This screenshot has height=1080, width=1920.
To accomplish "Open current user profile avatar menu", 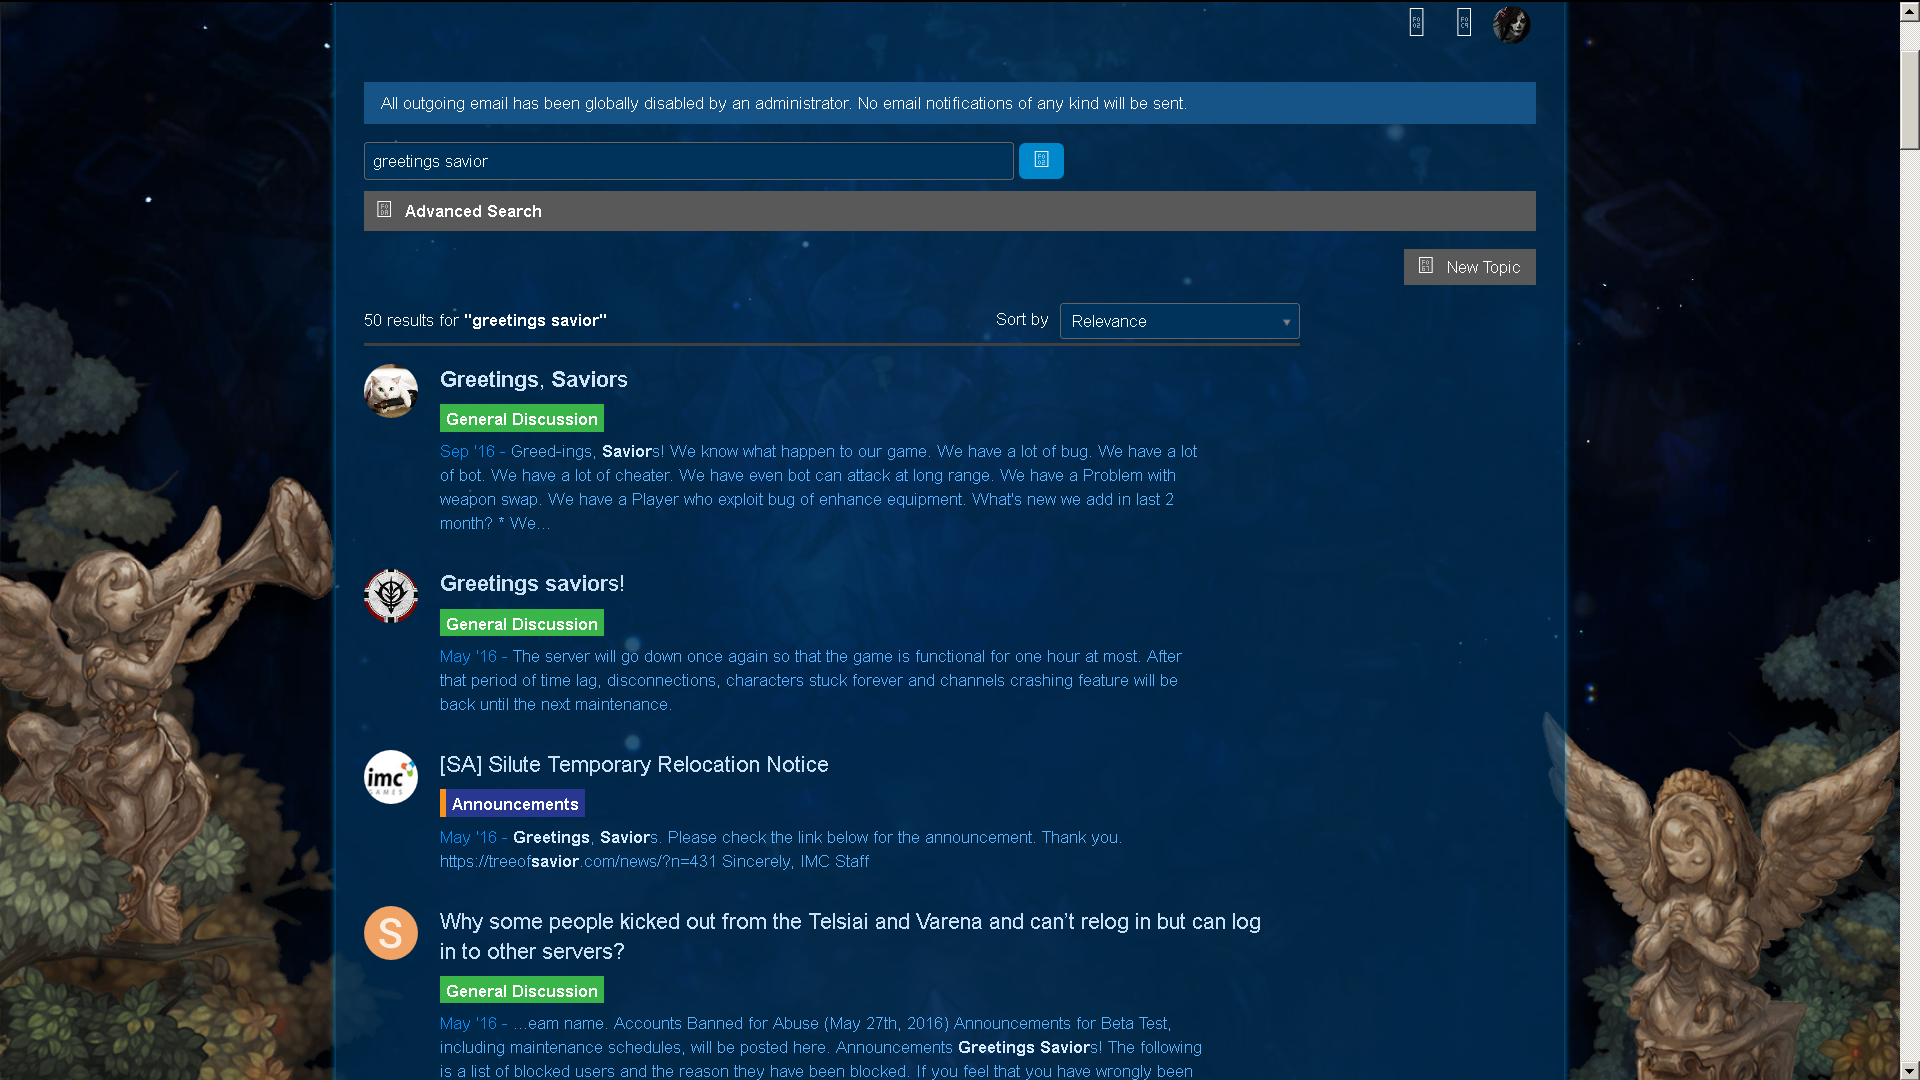I will click(1511, 24).
